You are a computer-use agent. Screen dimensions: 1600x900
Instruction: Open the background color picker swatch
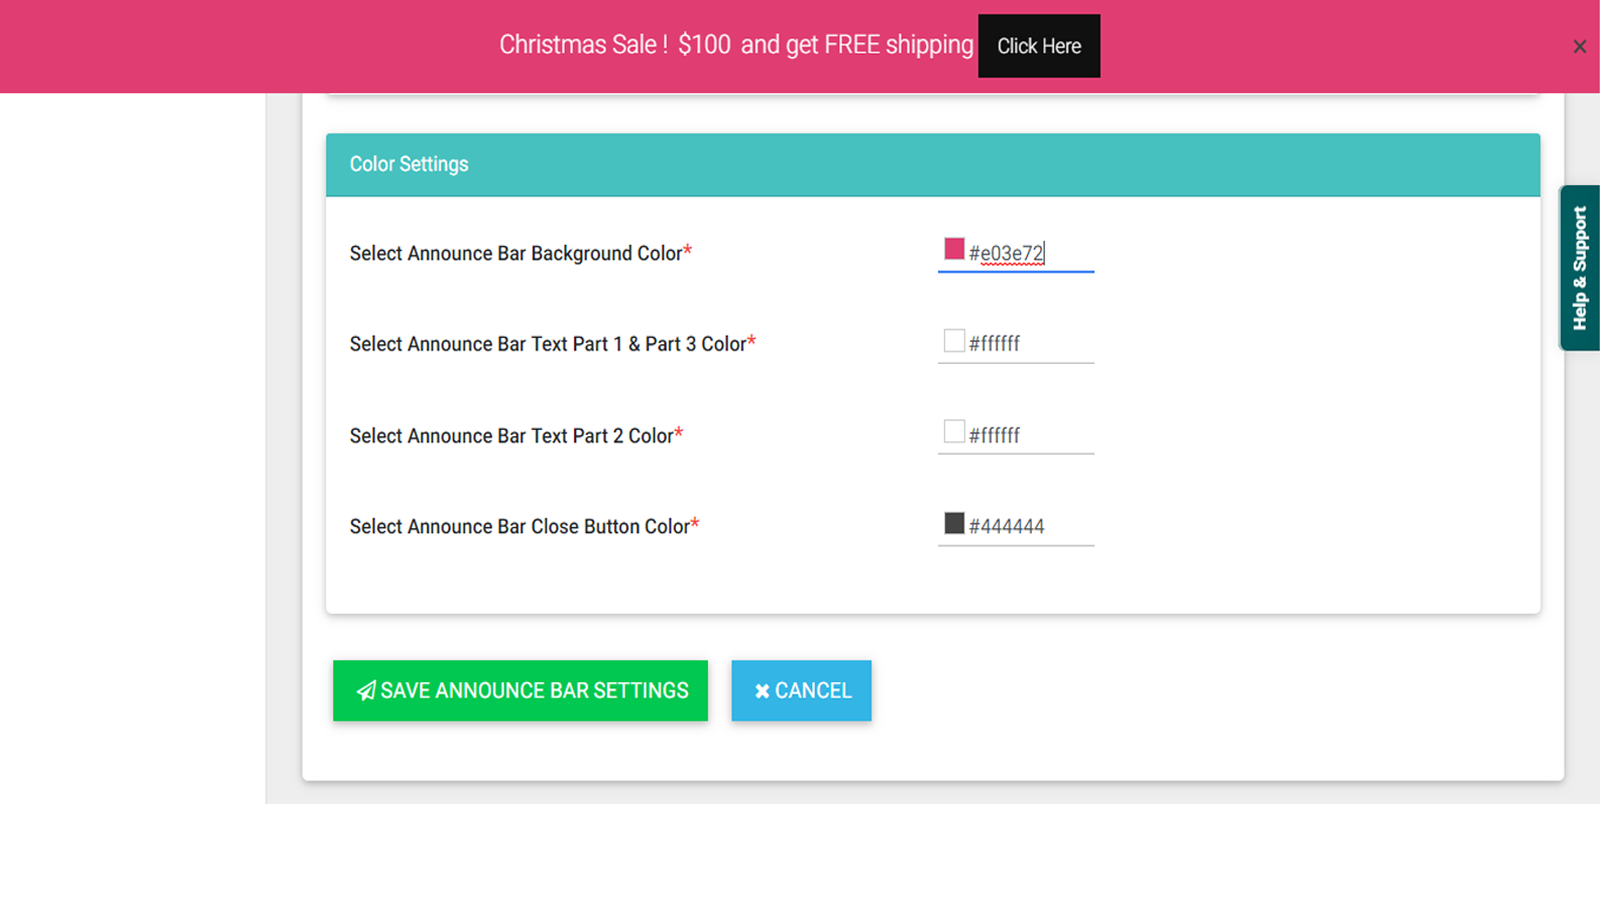[952, 249]
